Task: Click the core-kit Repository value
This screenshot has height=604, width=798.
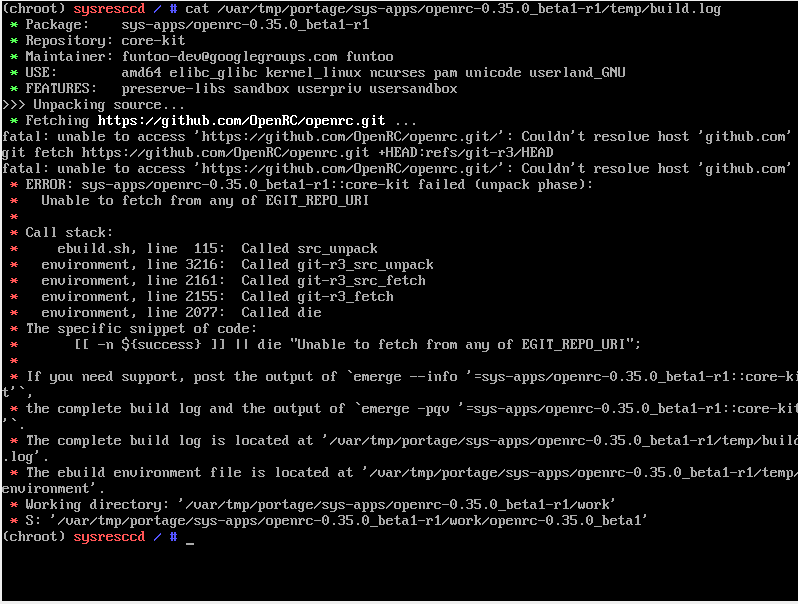Action: pyautogui.click(x=153, y=40)
